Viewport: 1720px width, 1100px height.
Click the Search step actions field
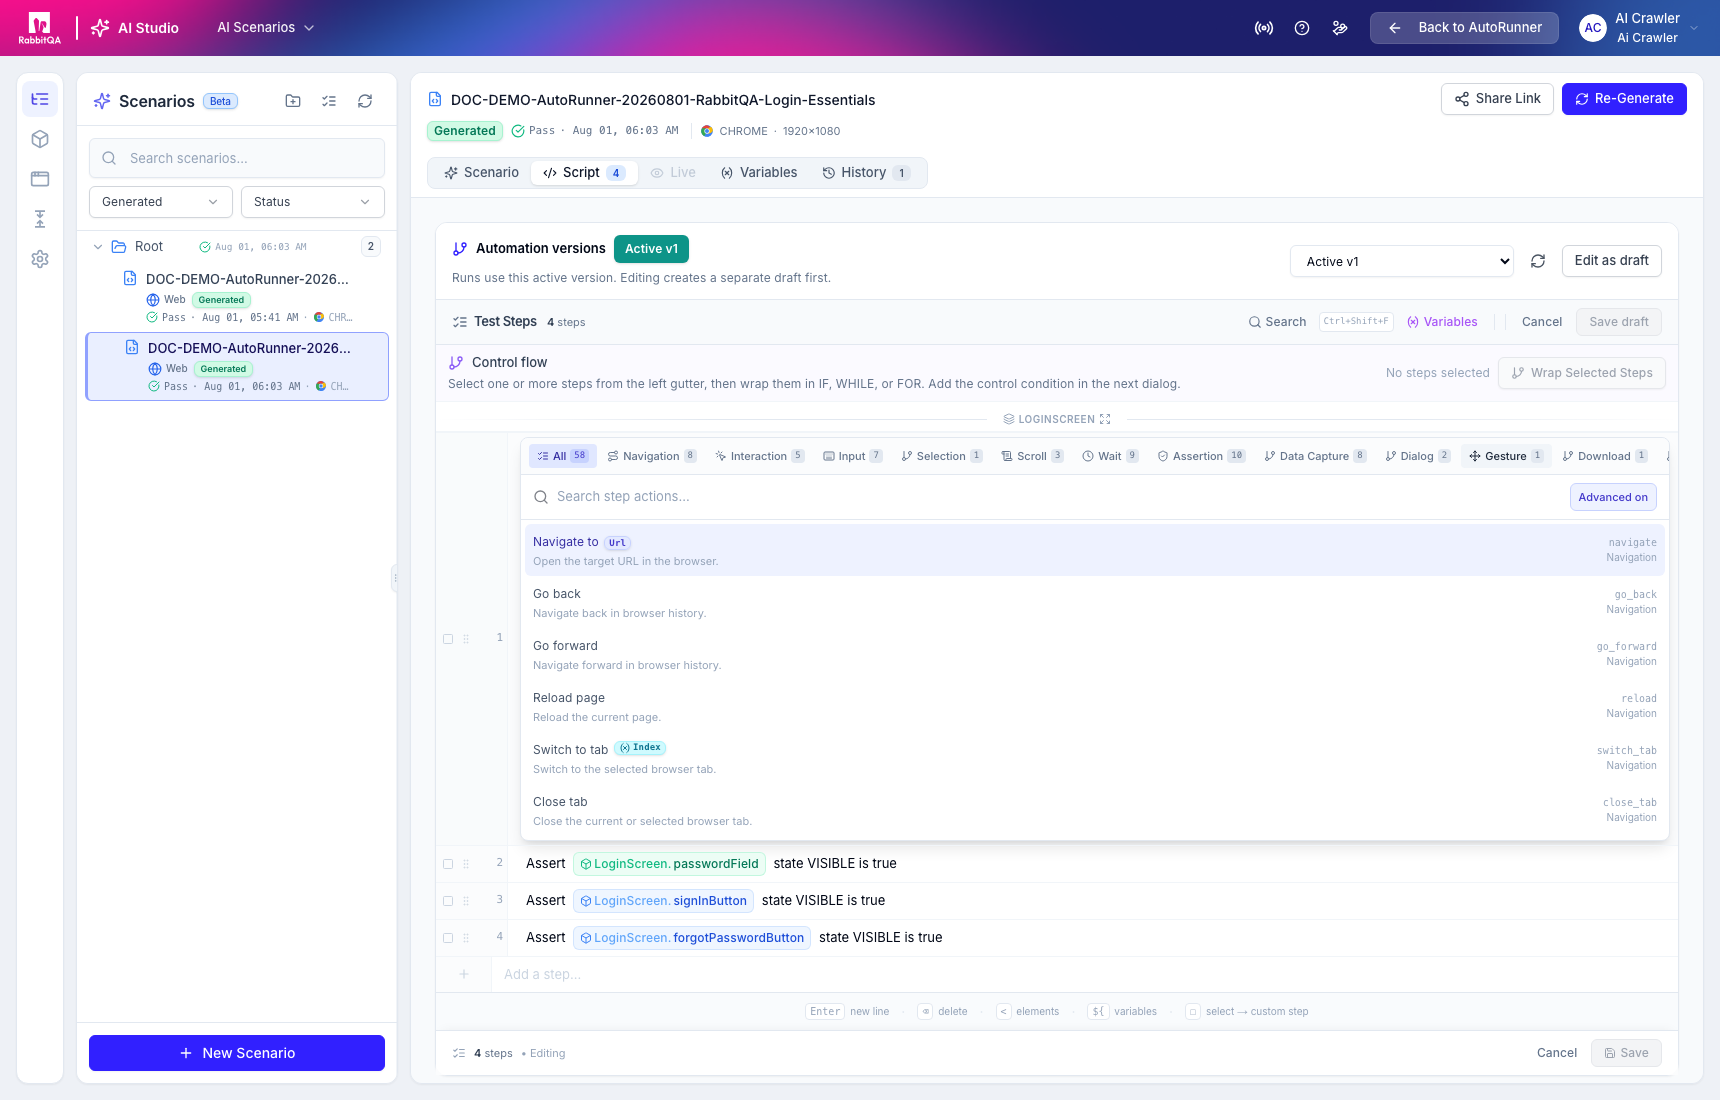pos(1043,497)
